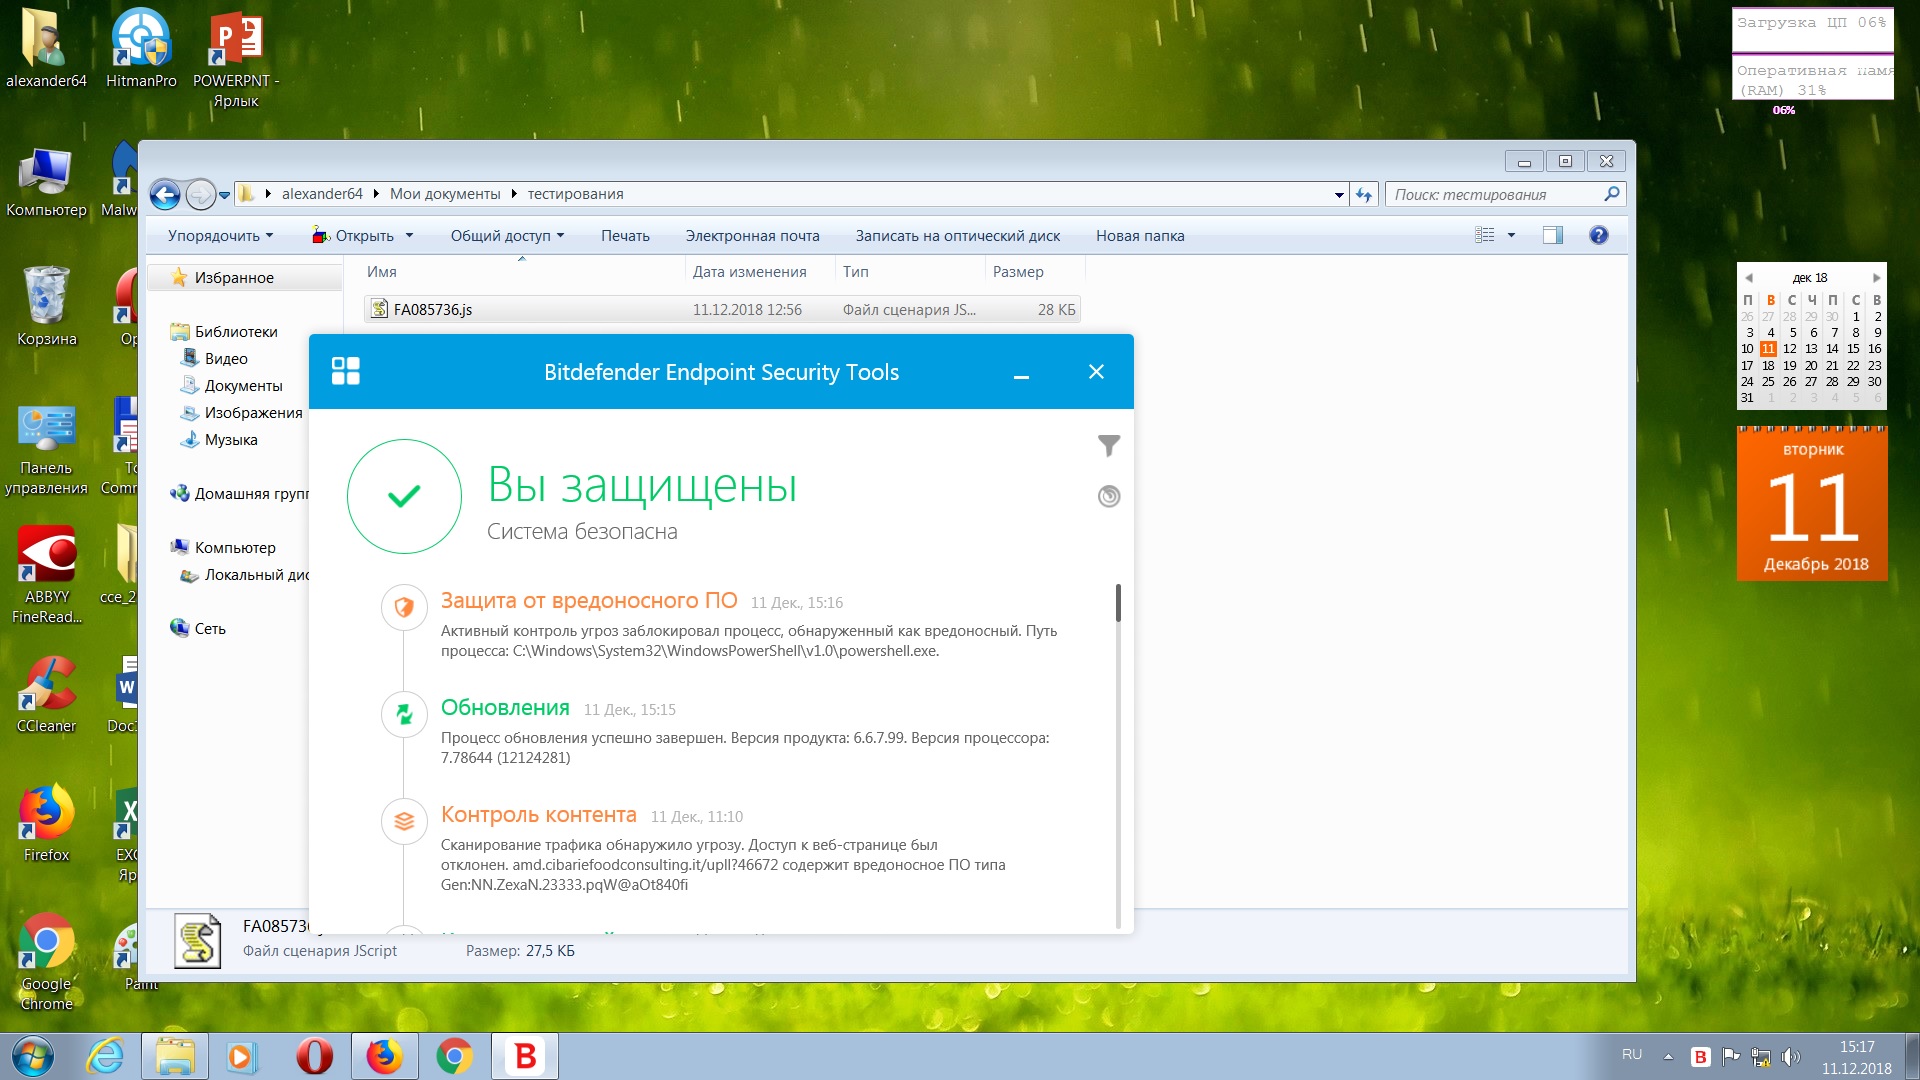Click the antimalware shield event icon
The image size is (1920, 1080).
[x=404, y=606]
